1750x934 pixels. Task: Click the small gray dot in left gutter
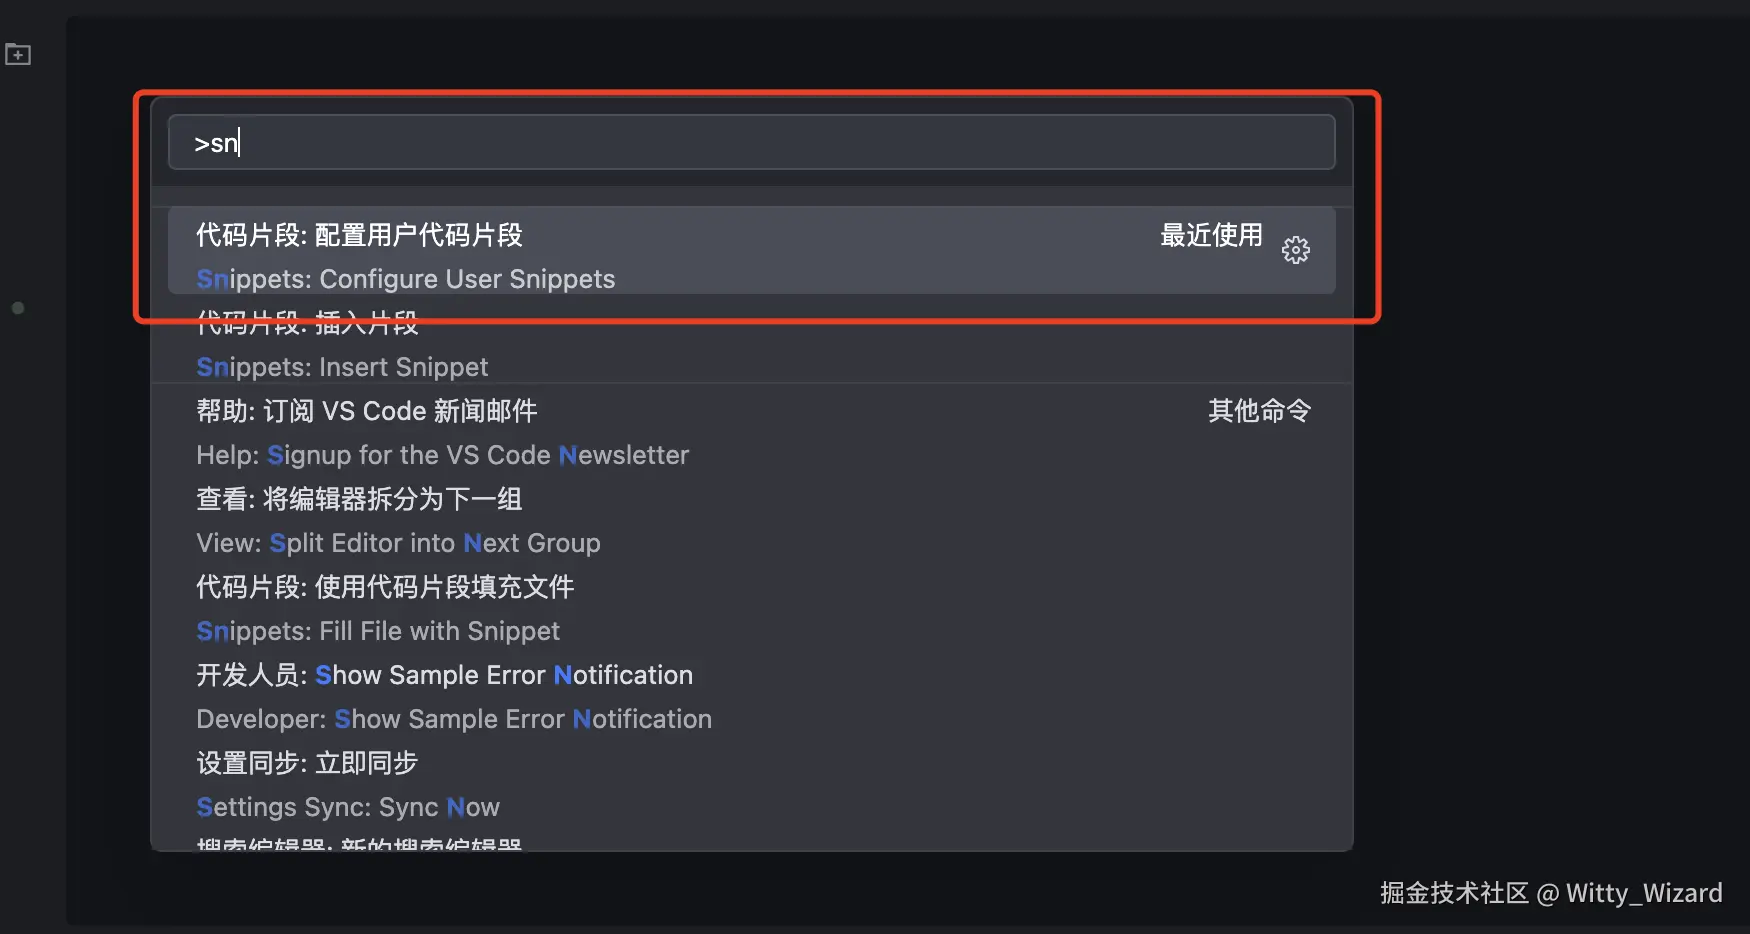[x=18, y=308]
